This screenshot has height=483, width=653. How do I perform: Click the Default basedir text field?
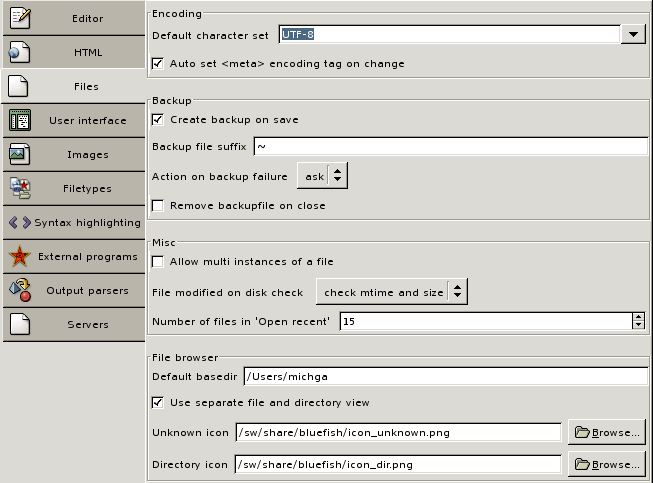tap(445, 377)
